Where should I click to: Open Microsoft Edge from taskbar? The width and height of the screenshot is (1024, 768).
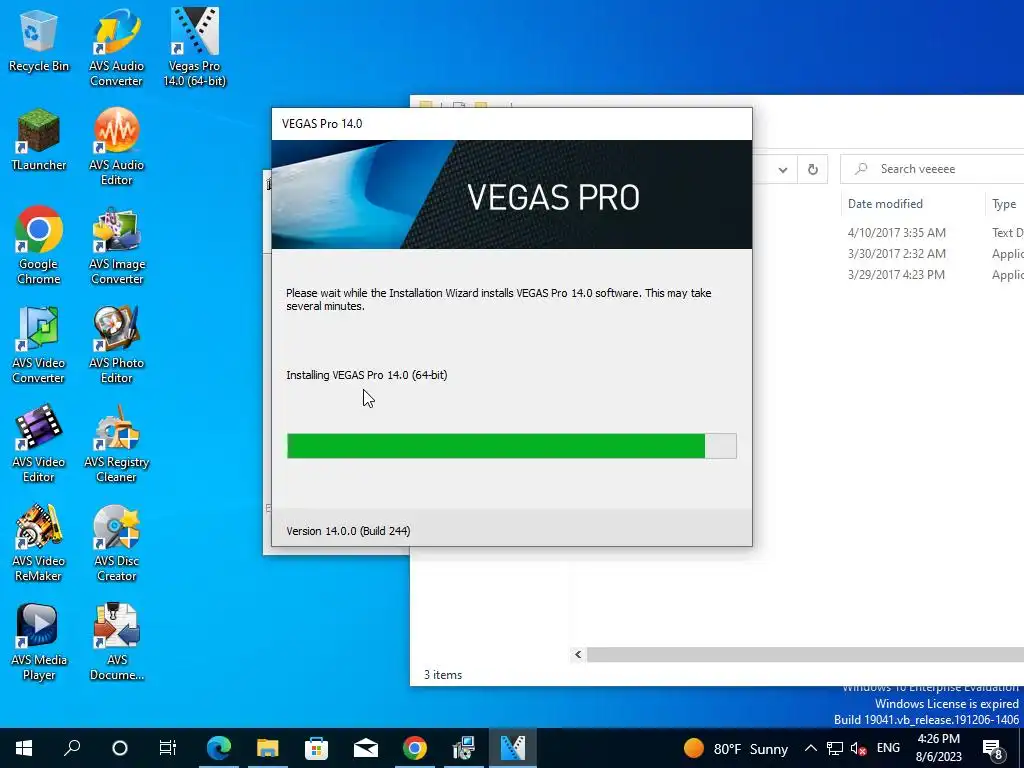point(219,748)
